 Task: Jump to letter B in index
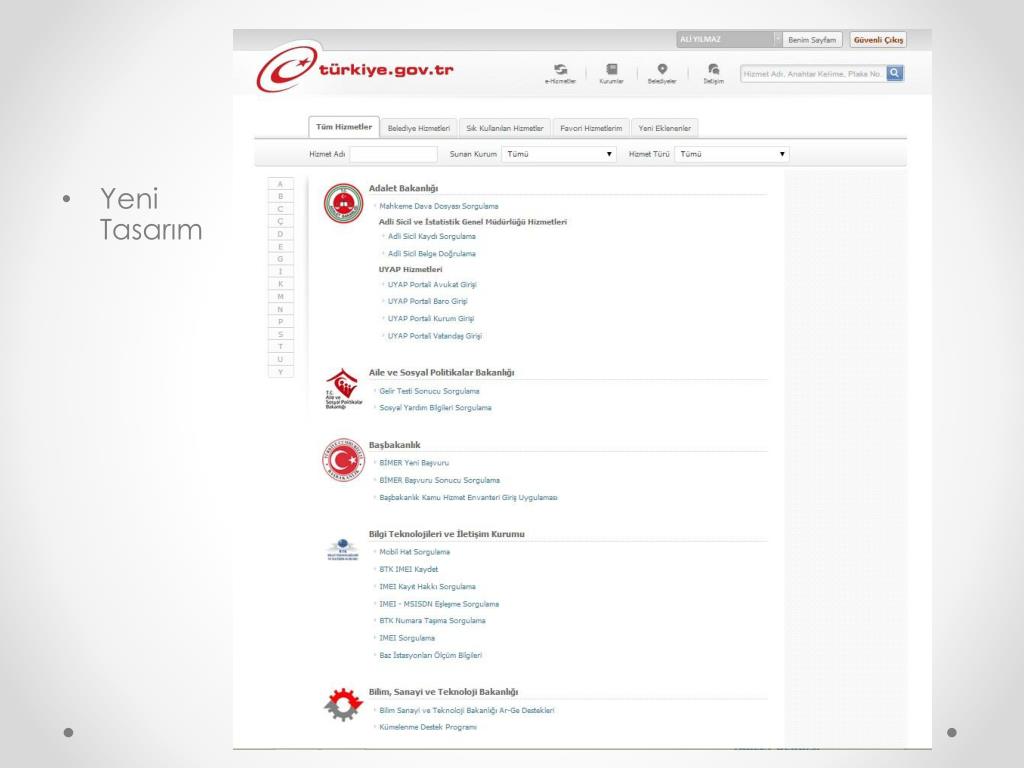tap(281, 197)
